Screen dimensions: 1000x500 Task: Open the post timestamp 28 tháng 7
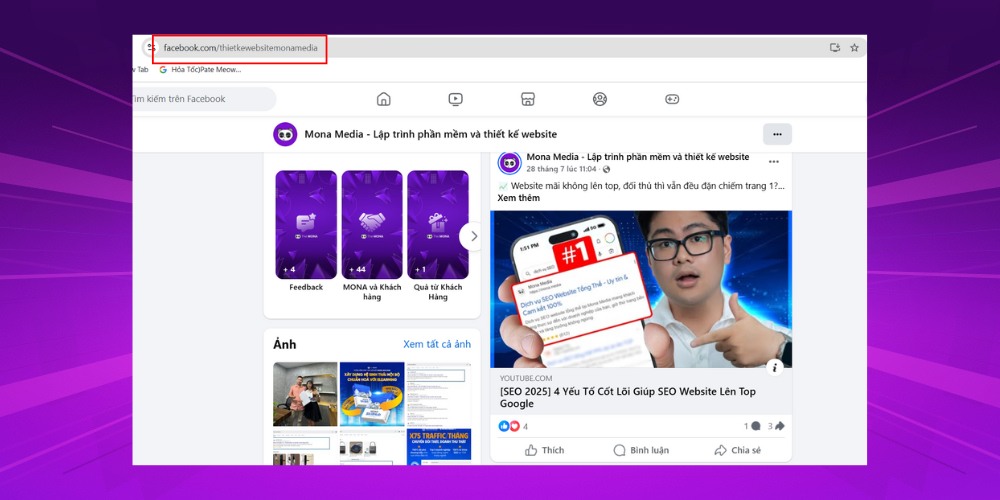(x=561, y=169)
